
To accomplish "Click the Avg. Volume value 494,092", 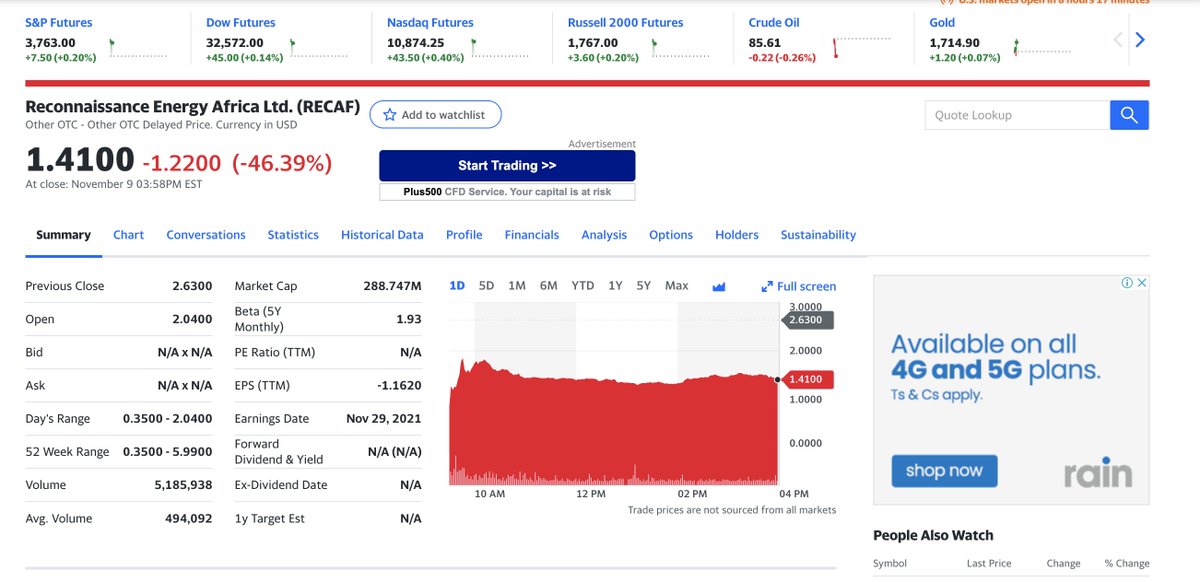I will coord(188,519).
